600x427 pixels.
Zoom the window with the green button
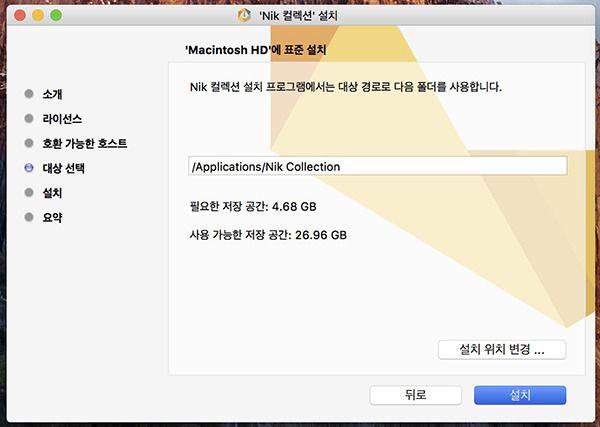click(56, 15)
